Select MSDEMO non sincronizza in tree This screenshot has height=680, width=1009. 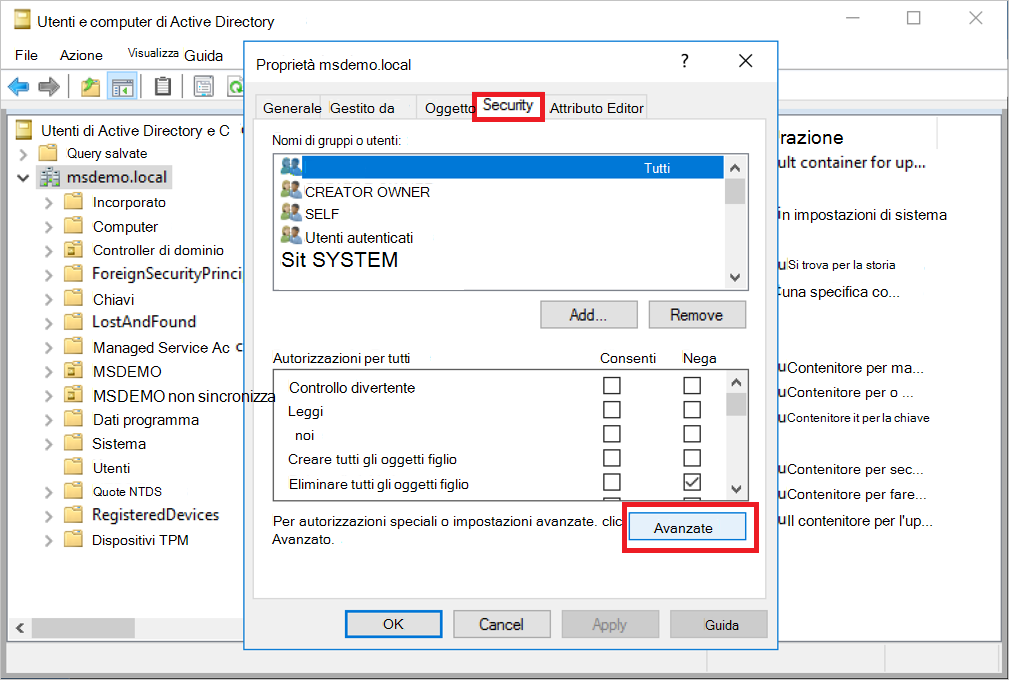pos(184,396)
